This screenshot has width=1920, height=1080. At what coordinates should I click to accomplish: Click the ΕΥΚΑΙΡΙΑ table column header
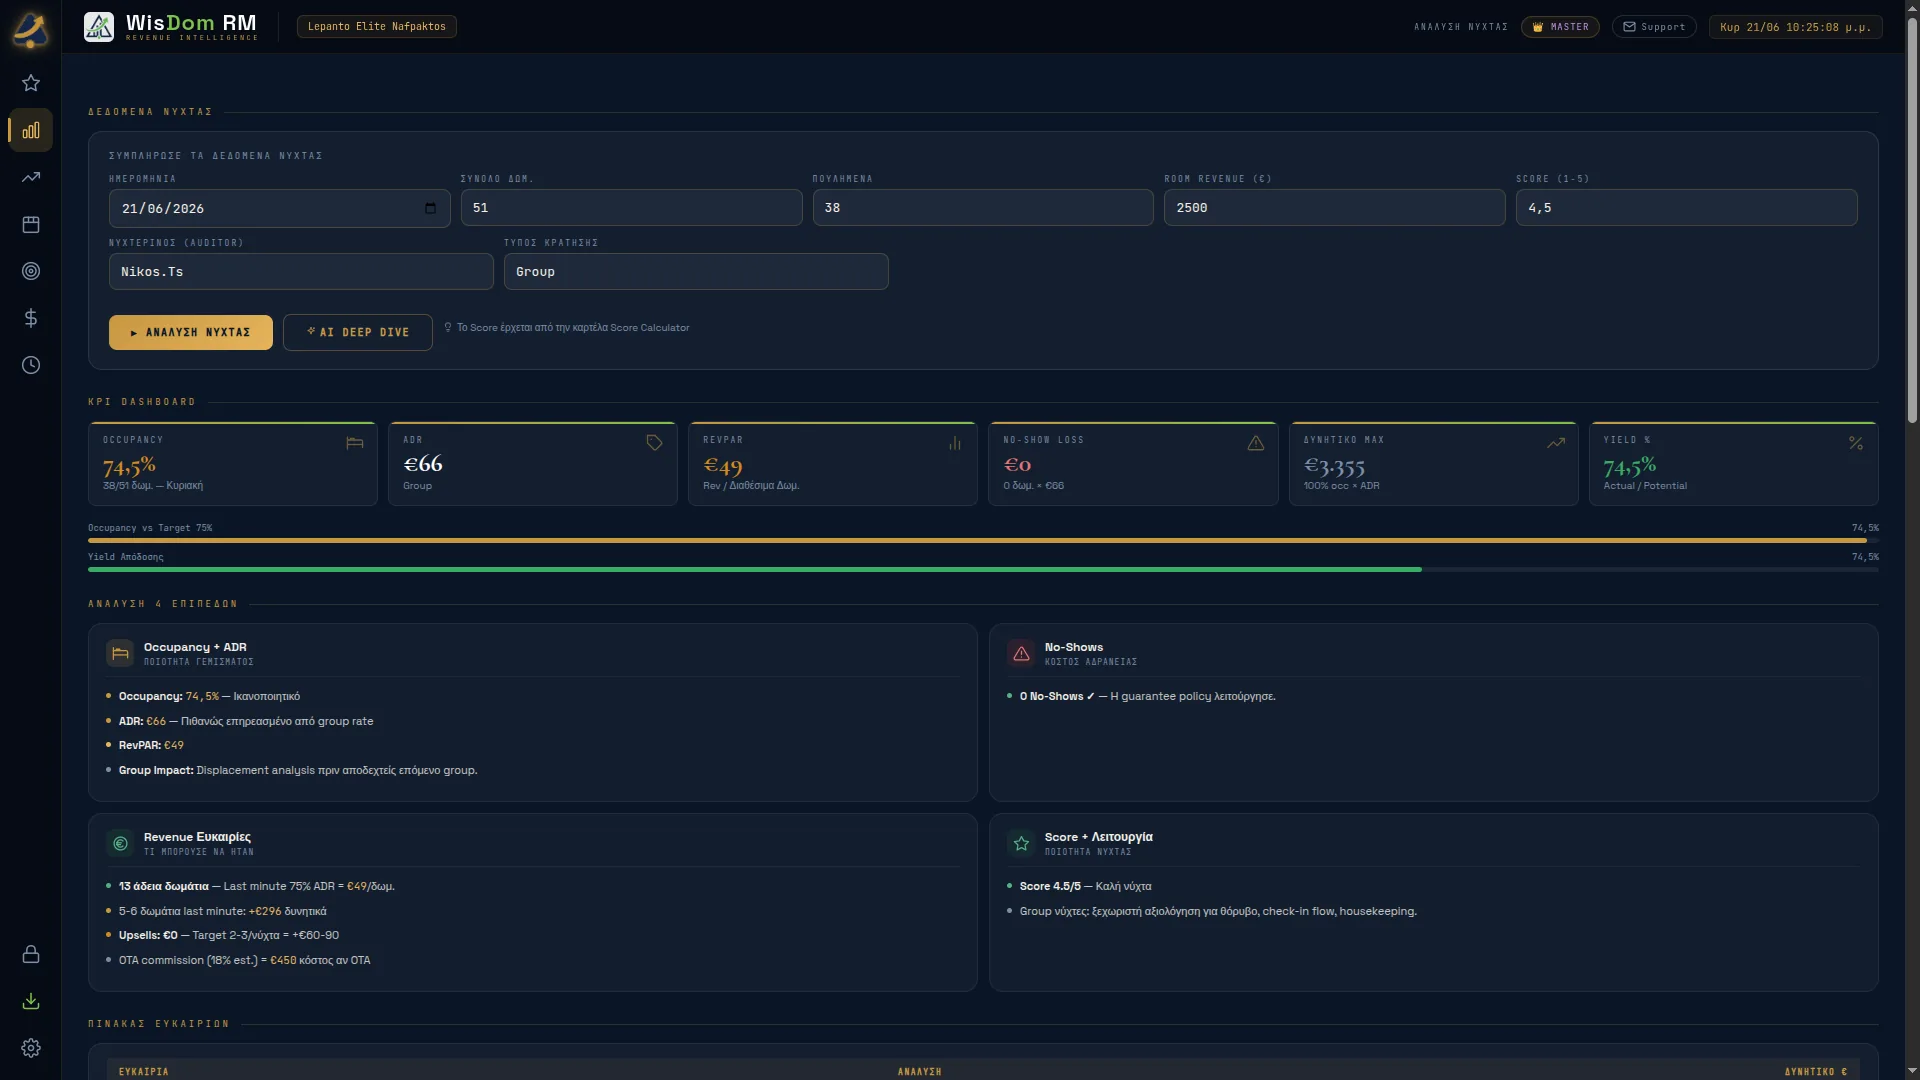coord(144,1072)
